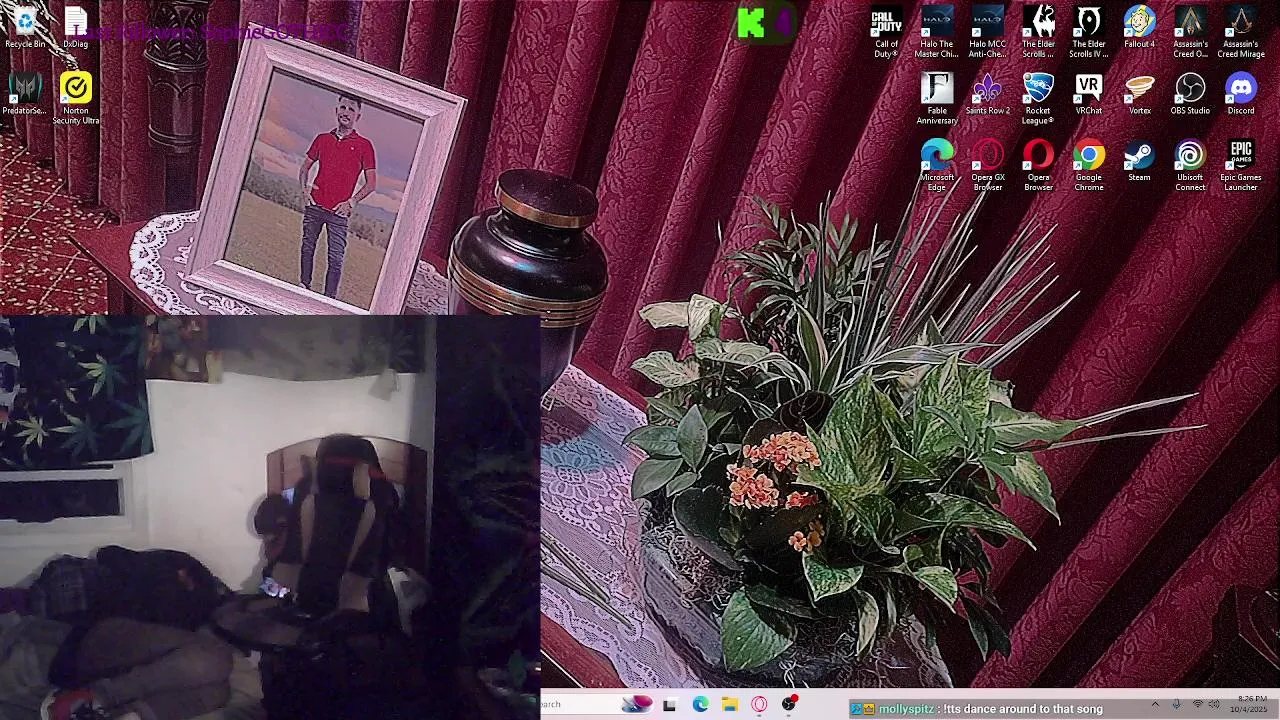Launch Google Chrome from desktop

(x=1089, y=165)
